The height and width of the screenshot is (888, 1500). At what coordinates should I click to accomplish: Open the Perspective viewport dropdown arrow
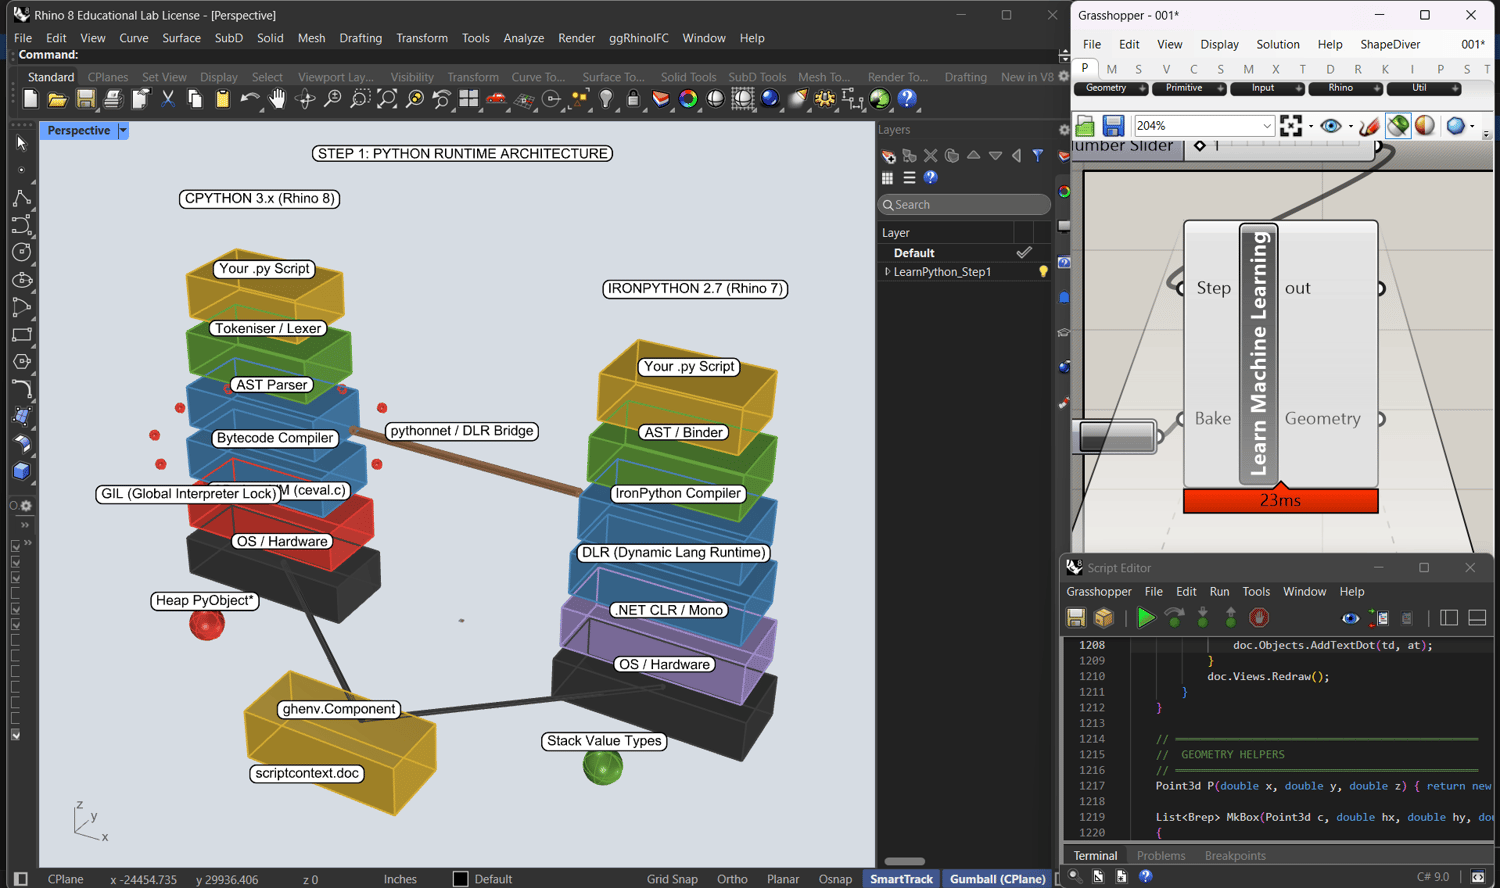[123, 131]
